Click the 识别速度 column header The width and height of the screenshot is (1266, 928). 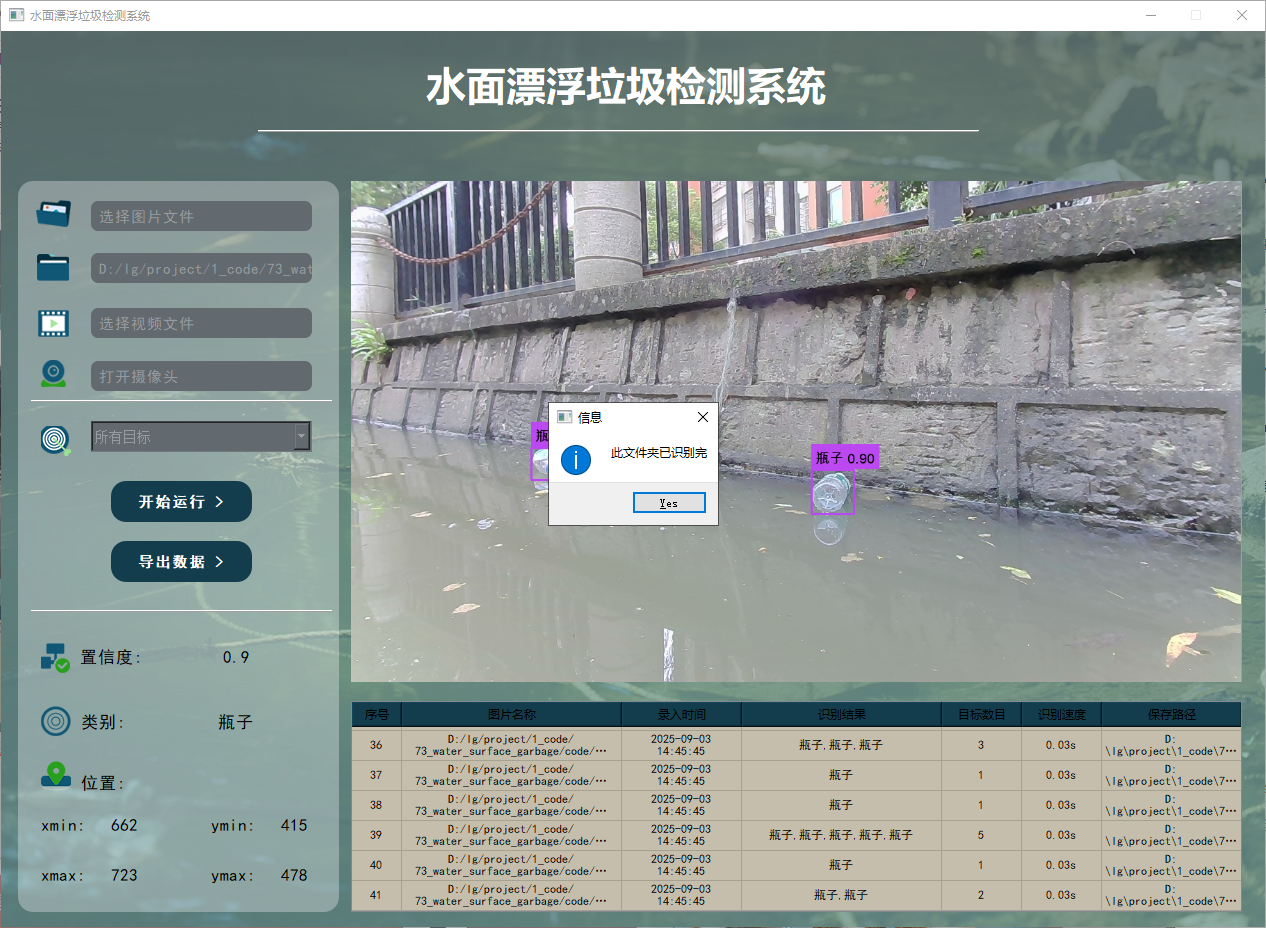(1061, 715)
